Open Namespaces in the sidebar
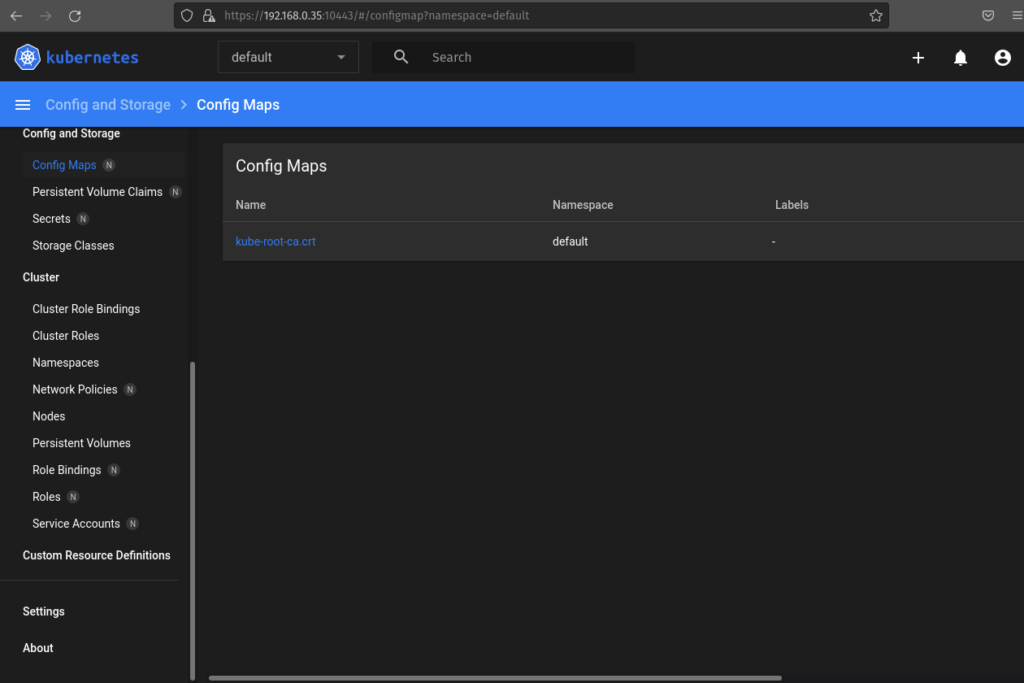Screen dimensions: 1024x683 pos(65,362)
